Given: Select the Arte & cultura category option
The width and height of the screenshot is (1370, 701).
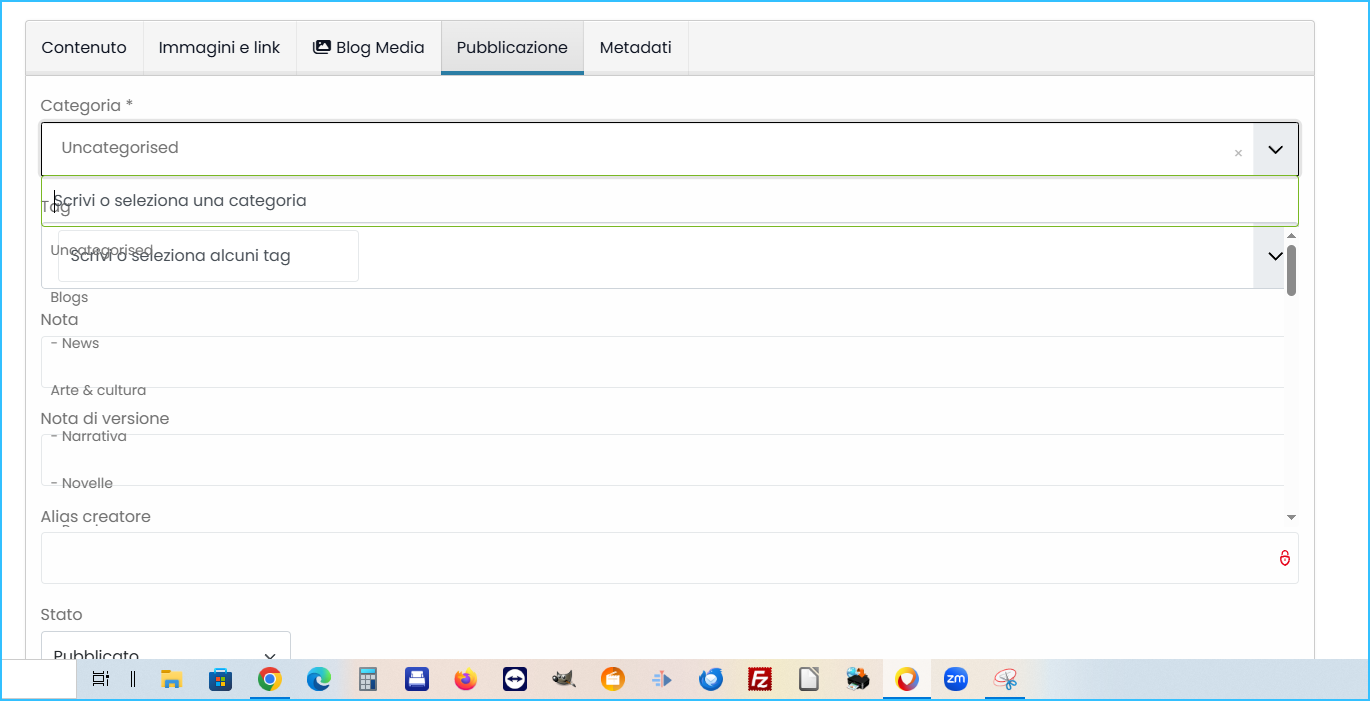Looking at the screenshot, I should 98,390.
